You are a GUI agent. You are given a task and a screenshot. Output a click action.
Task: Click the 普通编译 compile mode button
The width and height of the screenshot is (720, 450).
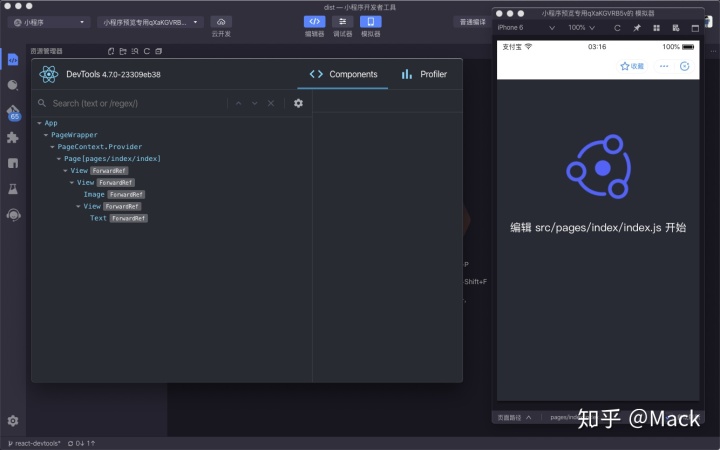(x=472, y=22)
